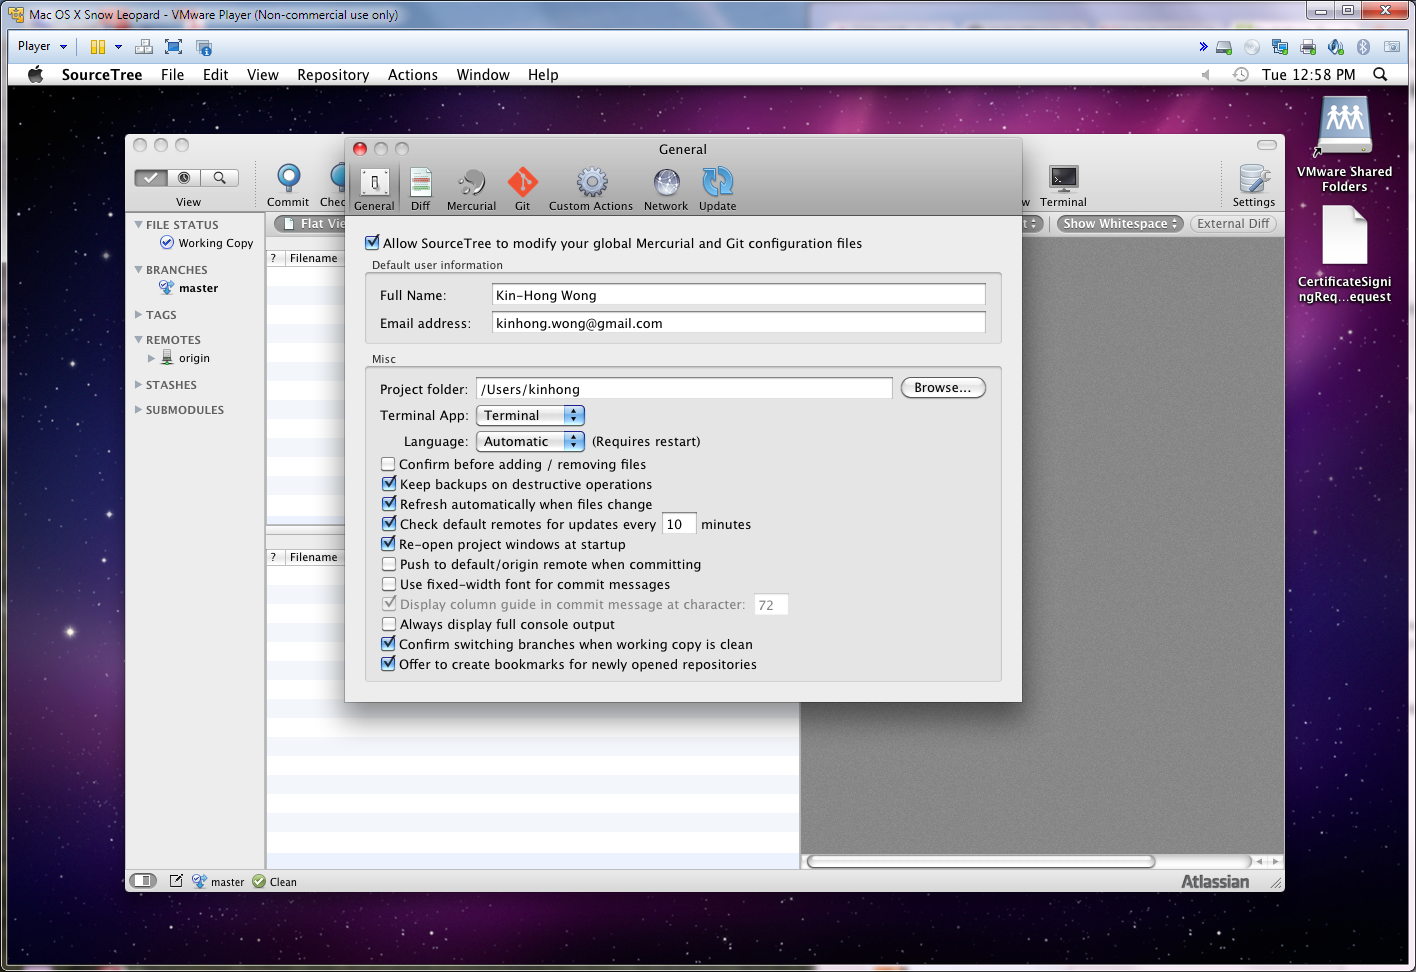This screenshot has height=972, width=1416.
Task: Click VMware full screen icon
Action: [x=173, y=47]
